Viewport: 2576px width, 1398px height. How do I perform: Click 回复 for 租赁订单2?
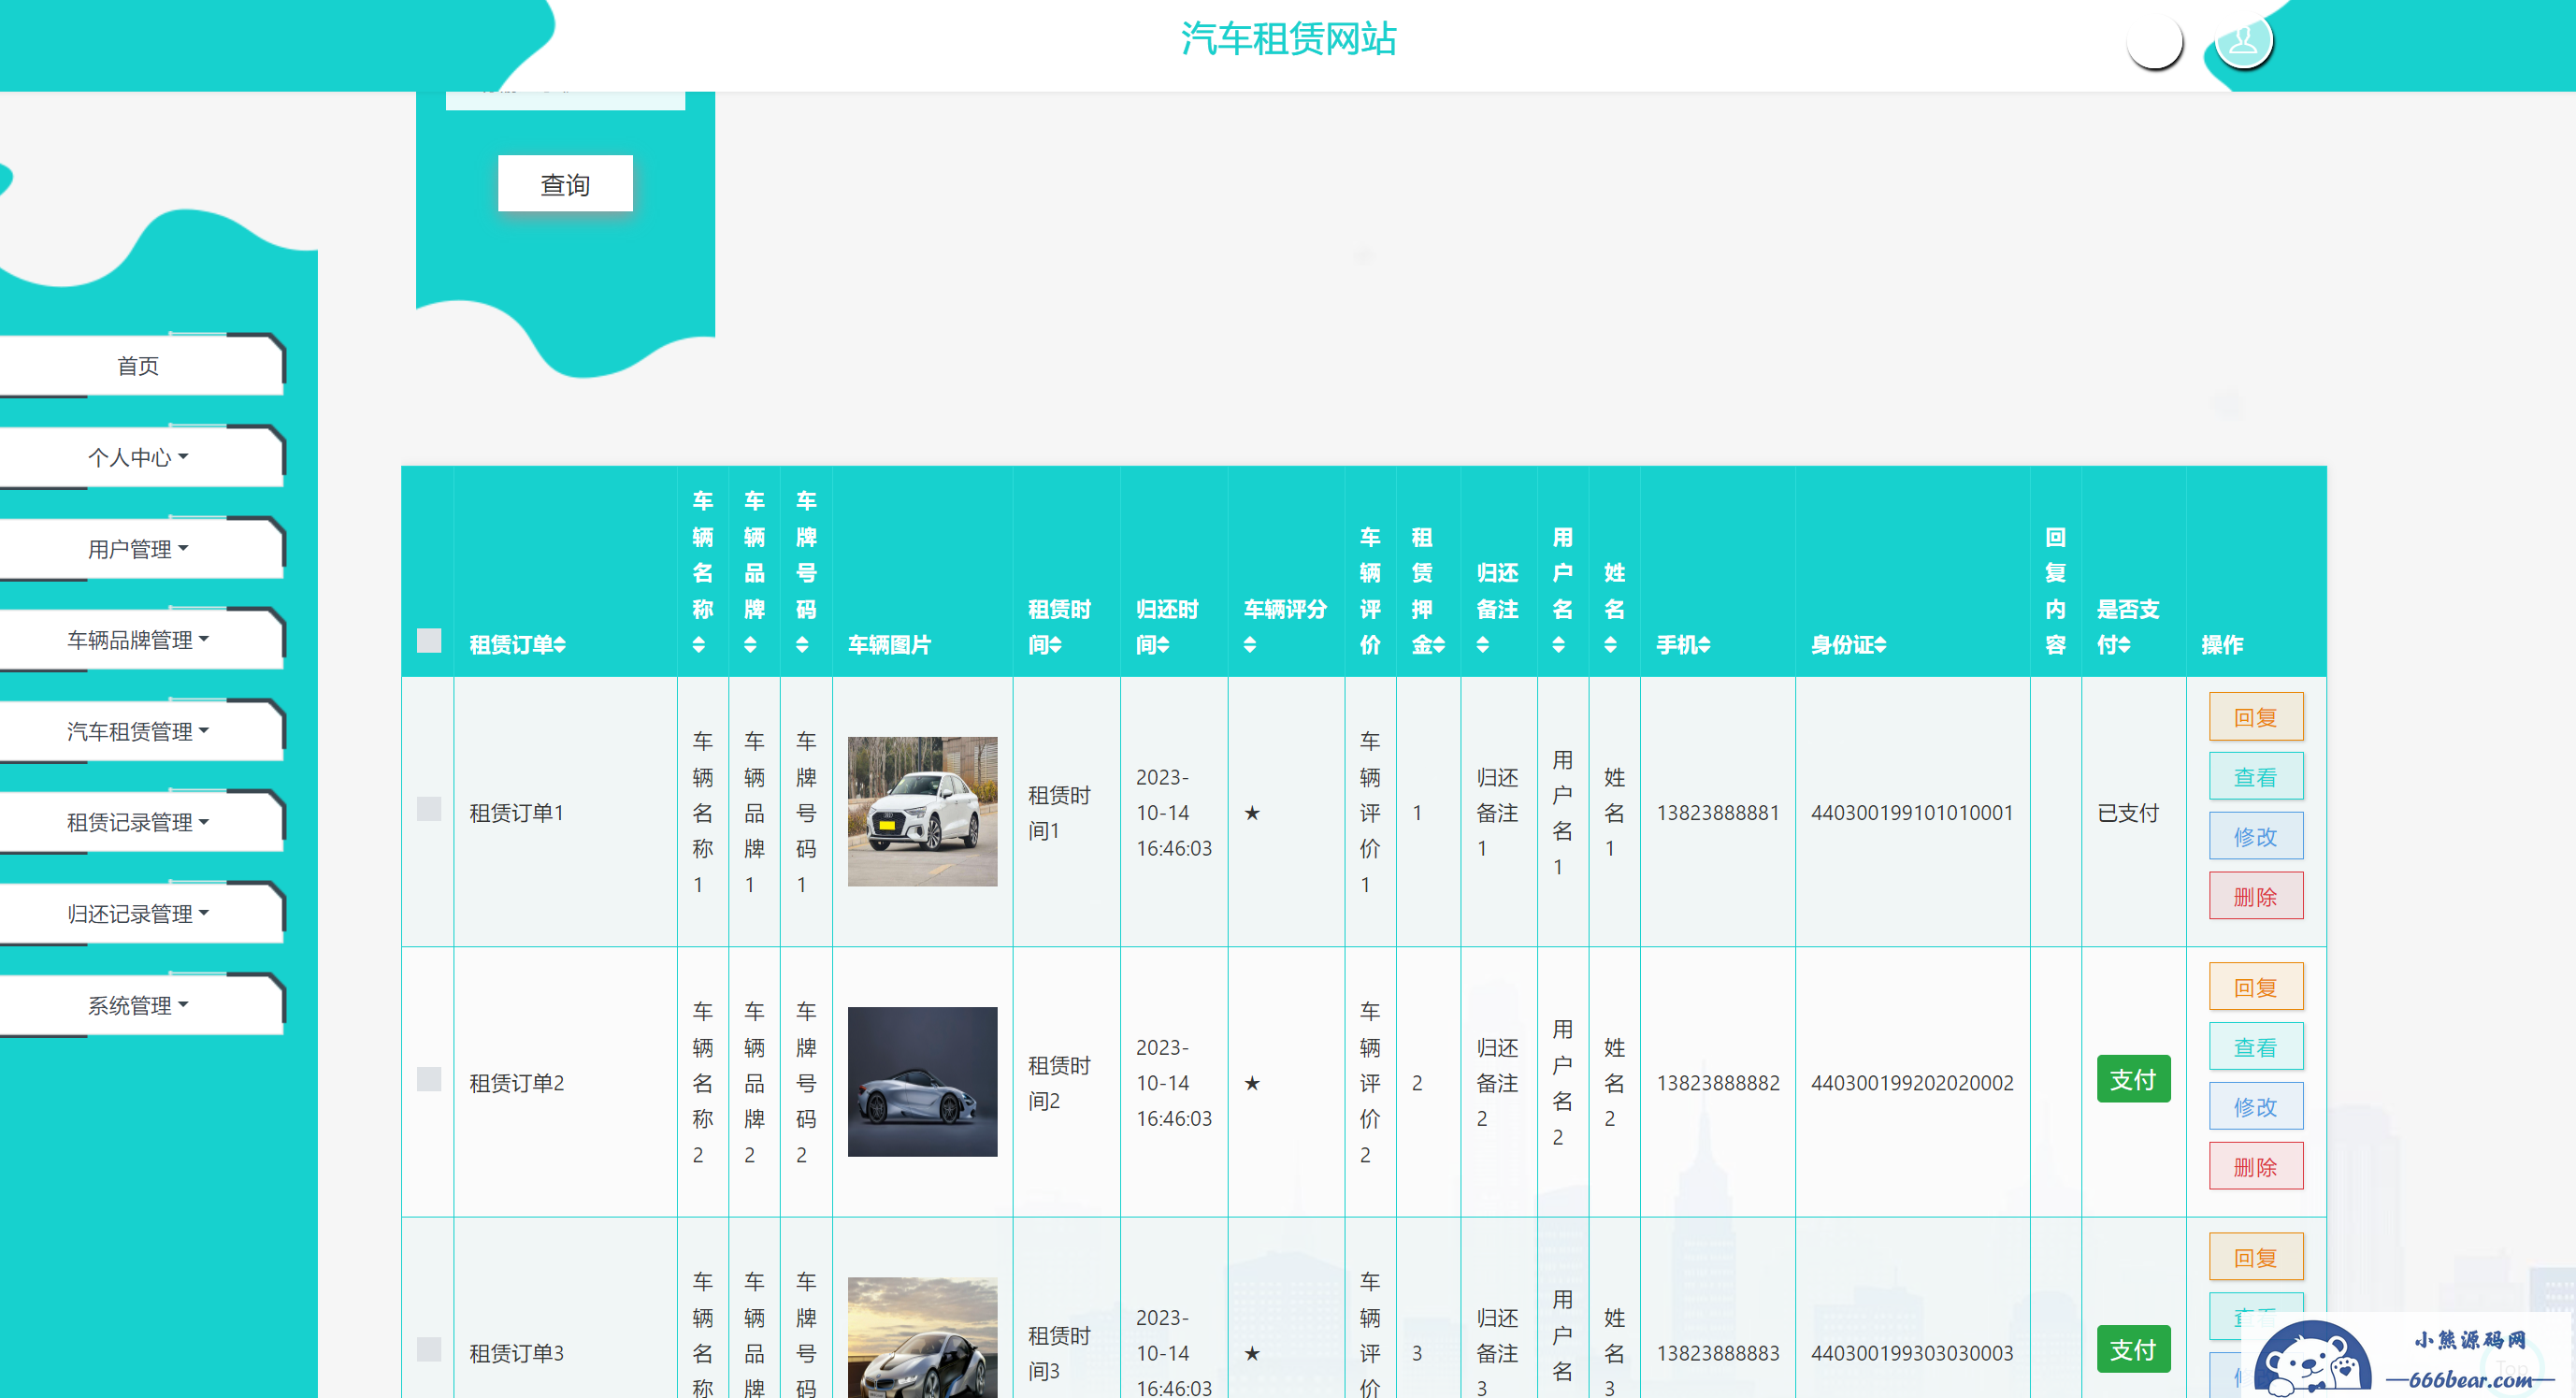(2256, 987)
